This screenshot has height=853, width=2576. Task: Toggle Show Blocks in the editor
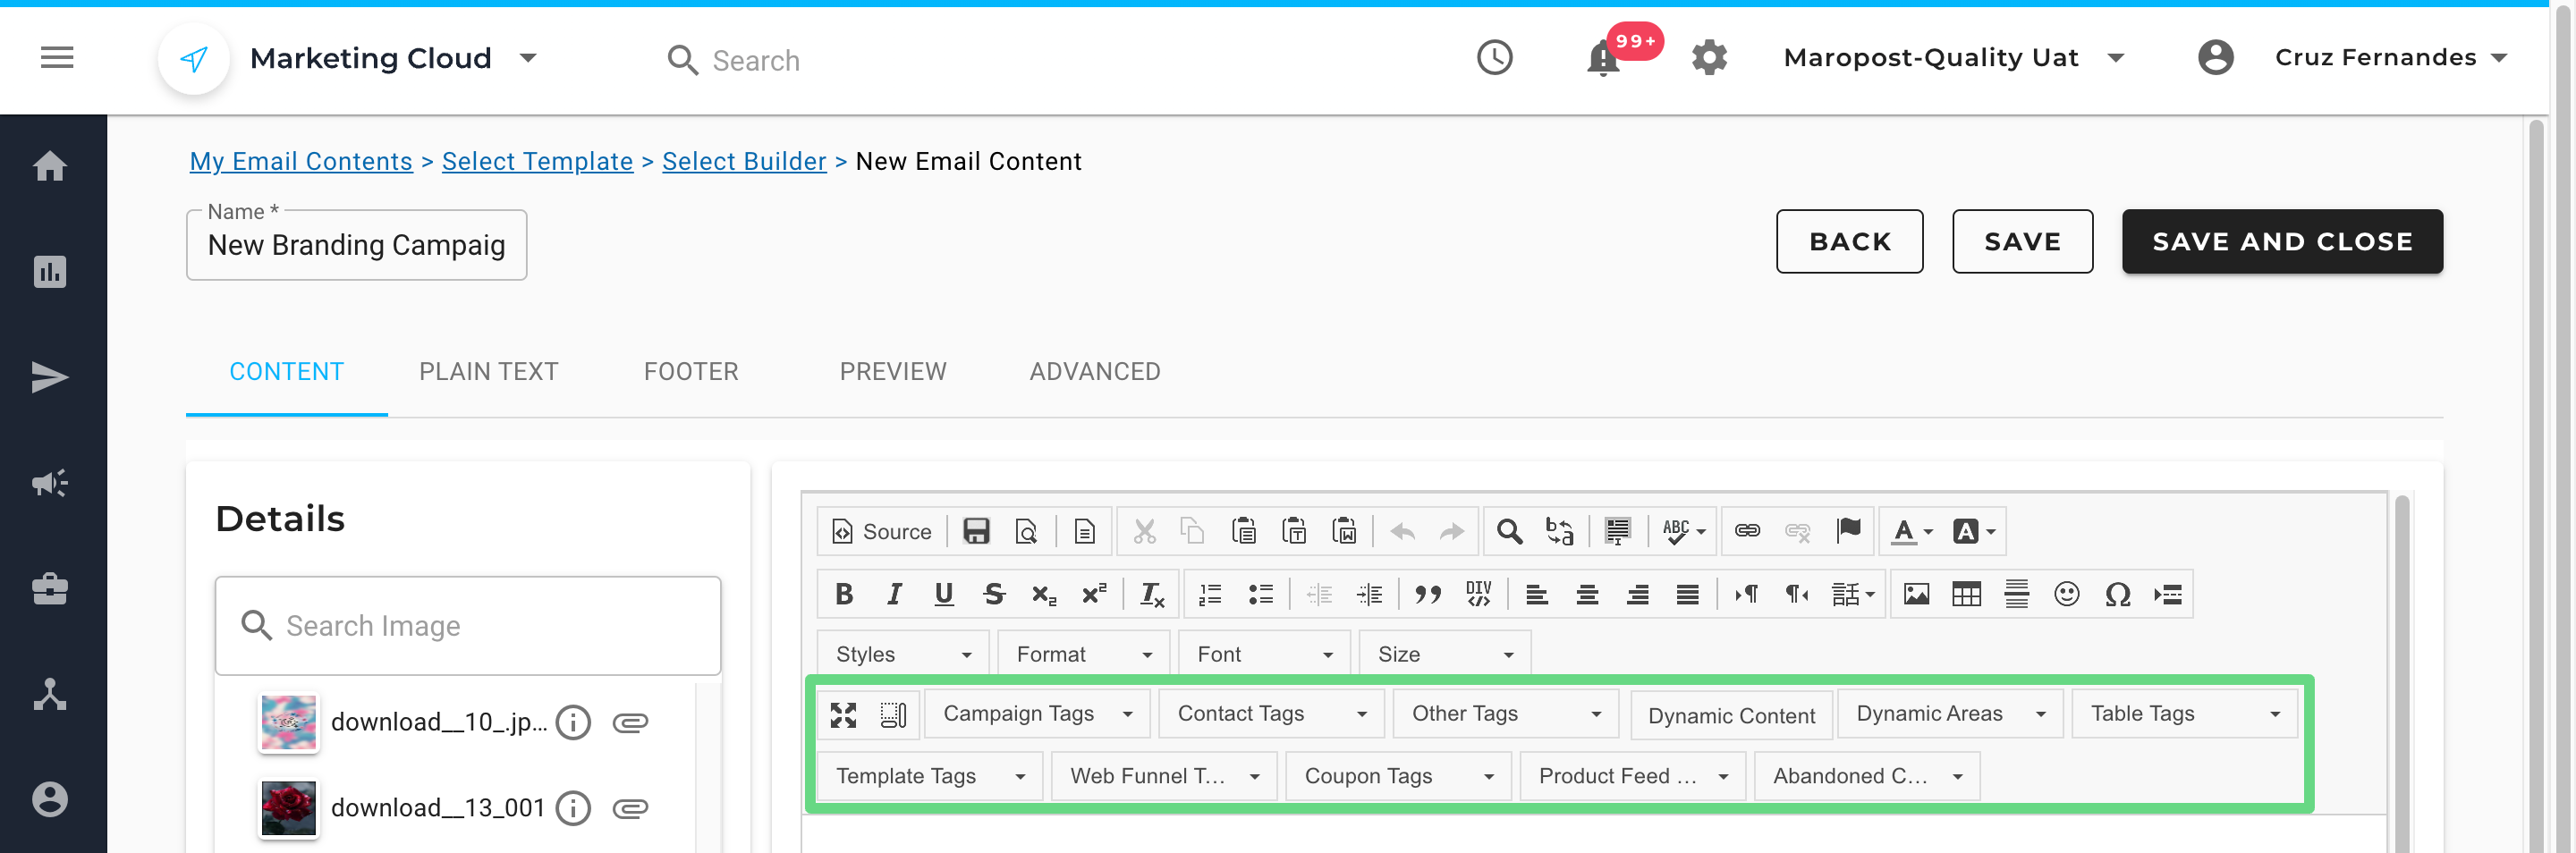[x=893, y=715]
